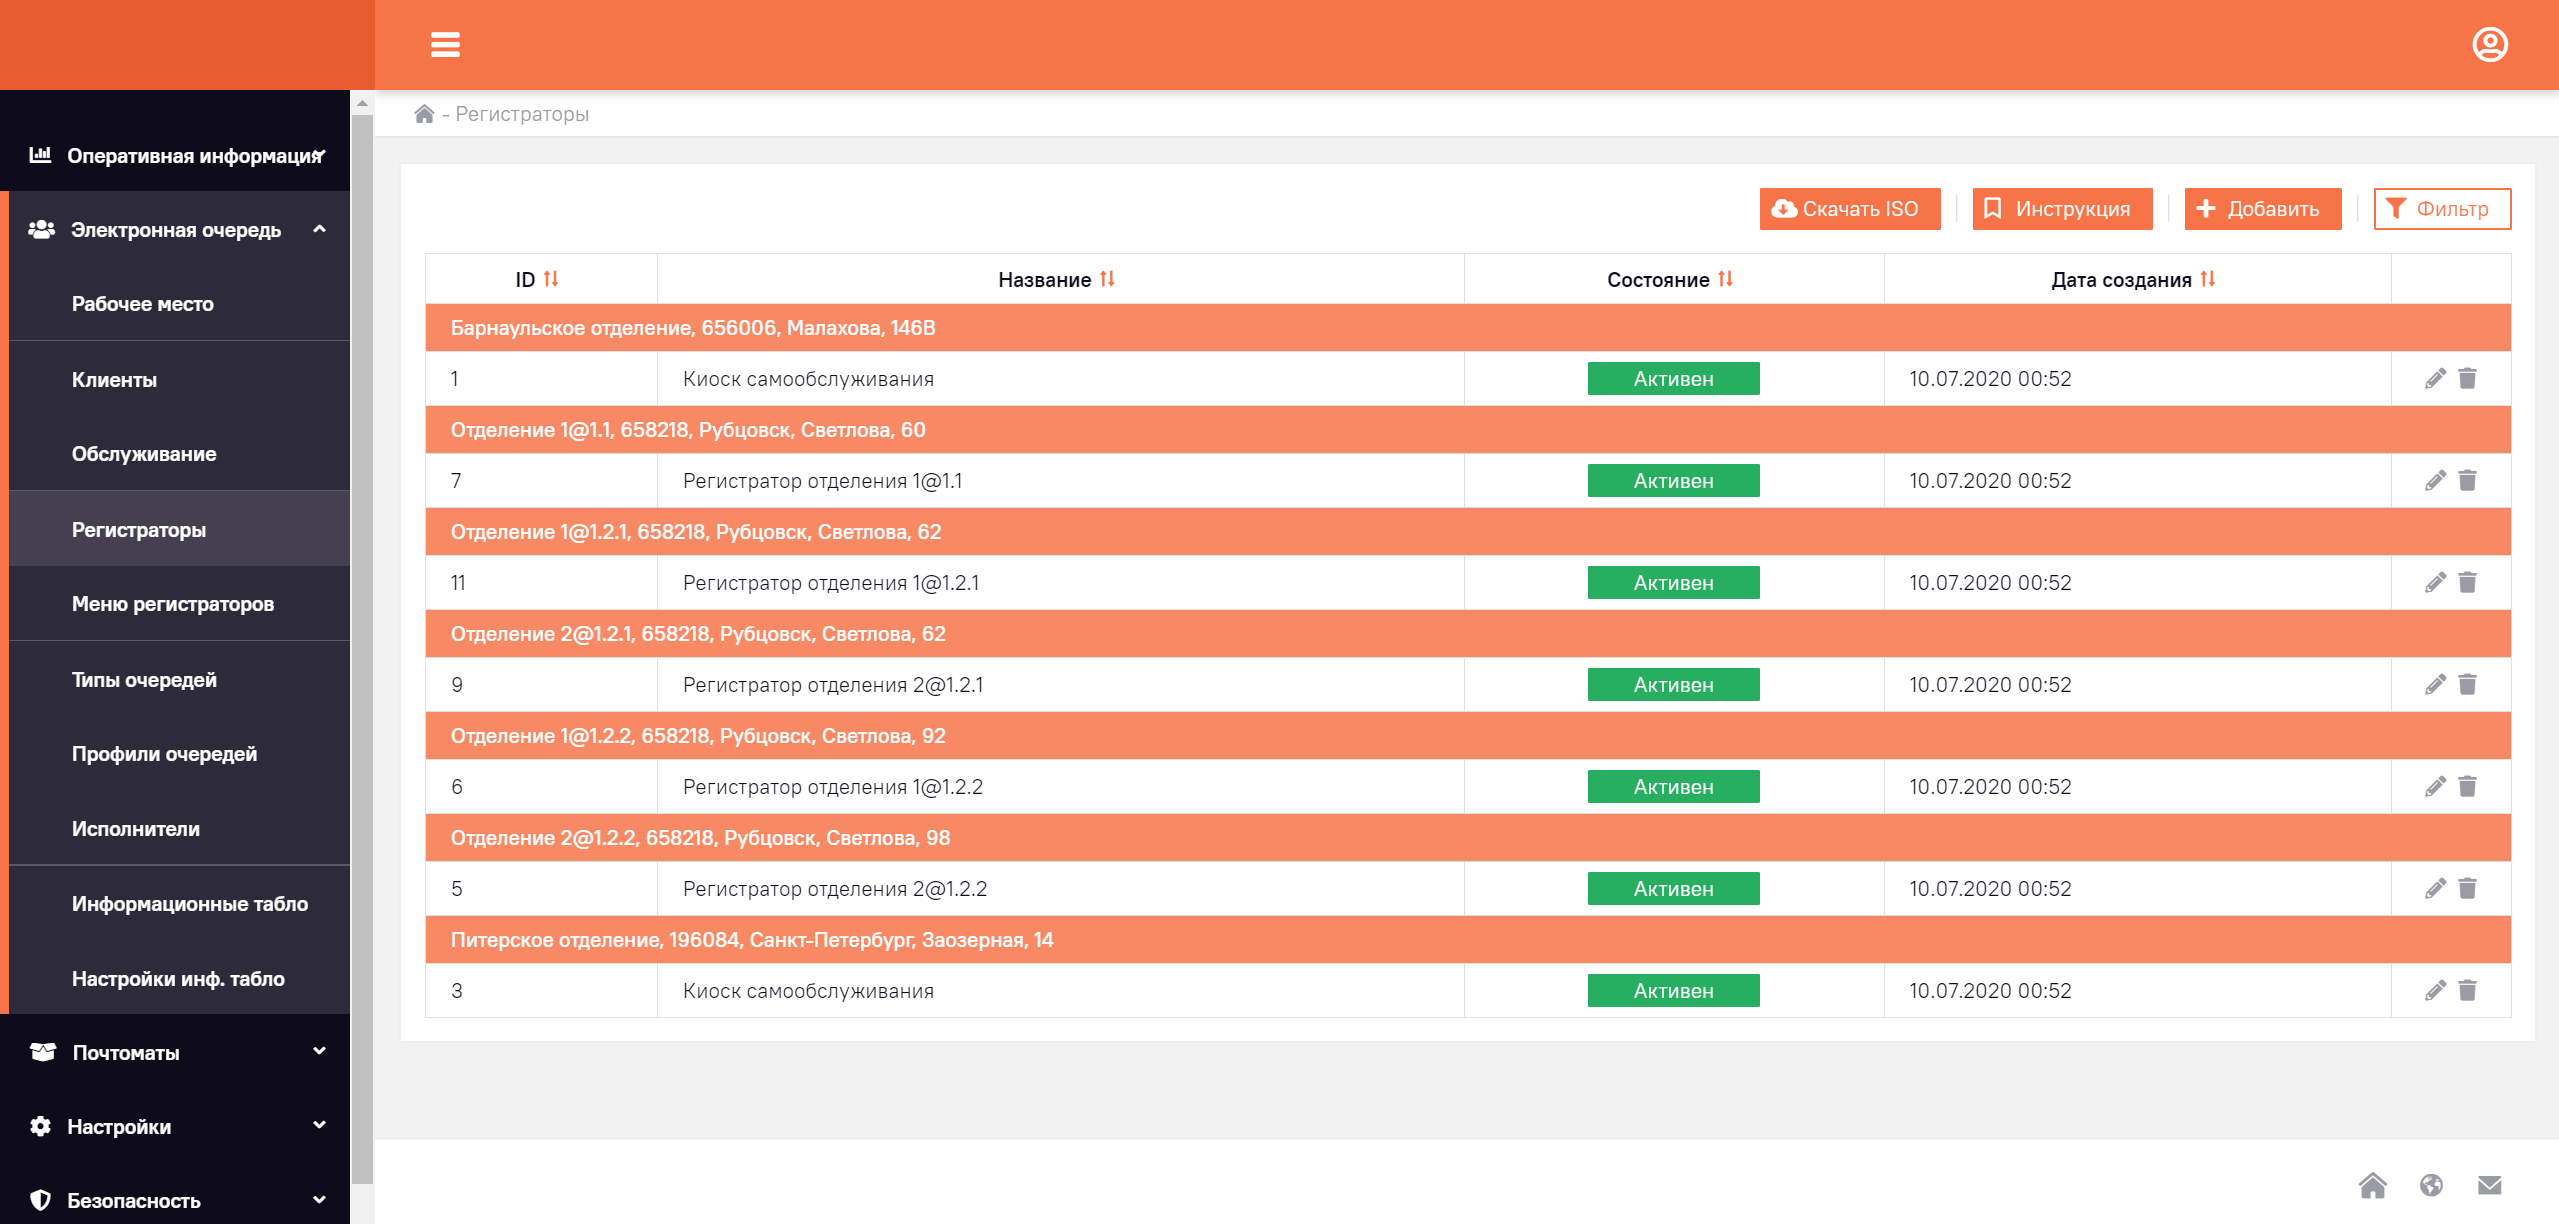Click sidebar scrollbar up arrow
This screenshot has width=2559, height=1224.
362,103
